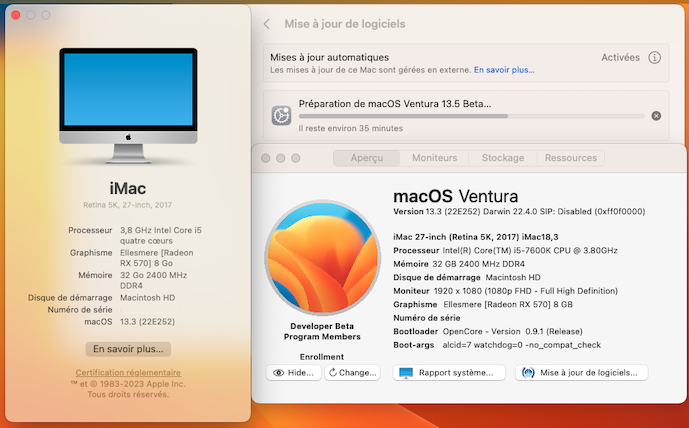
Task: Click the Change... enrollment button
Action: pyautogui.click(x=352, y=373)
